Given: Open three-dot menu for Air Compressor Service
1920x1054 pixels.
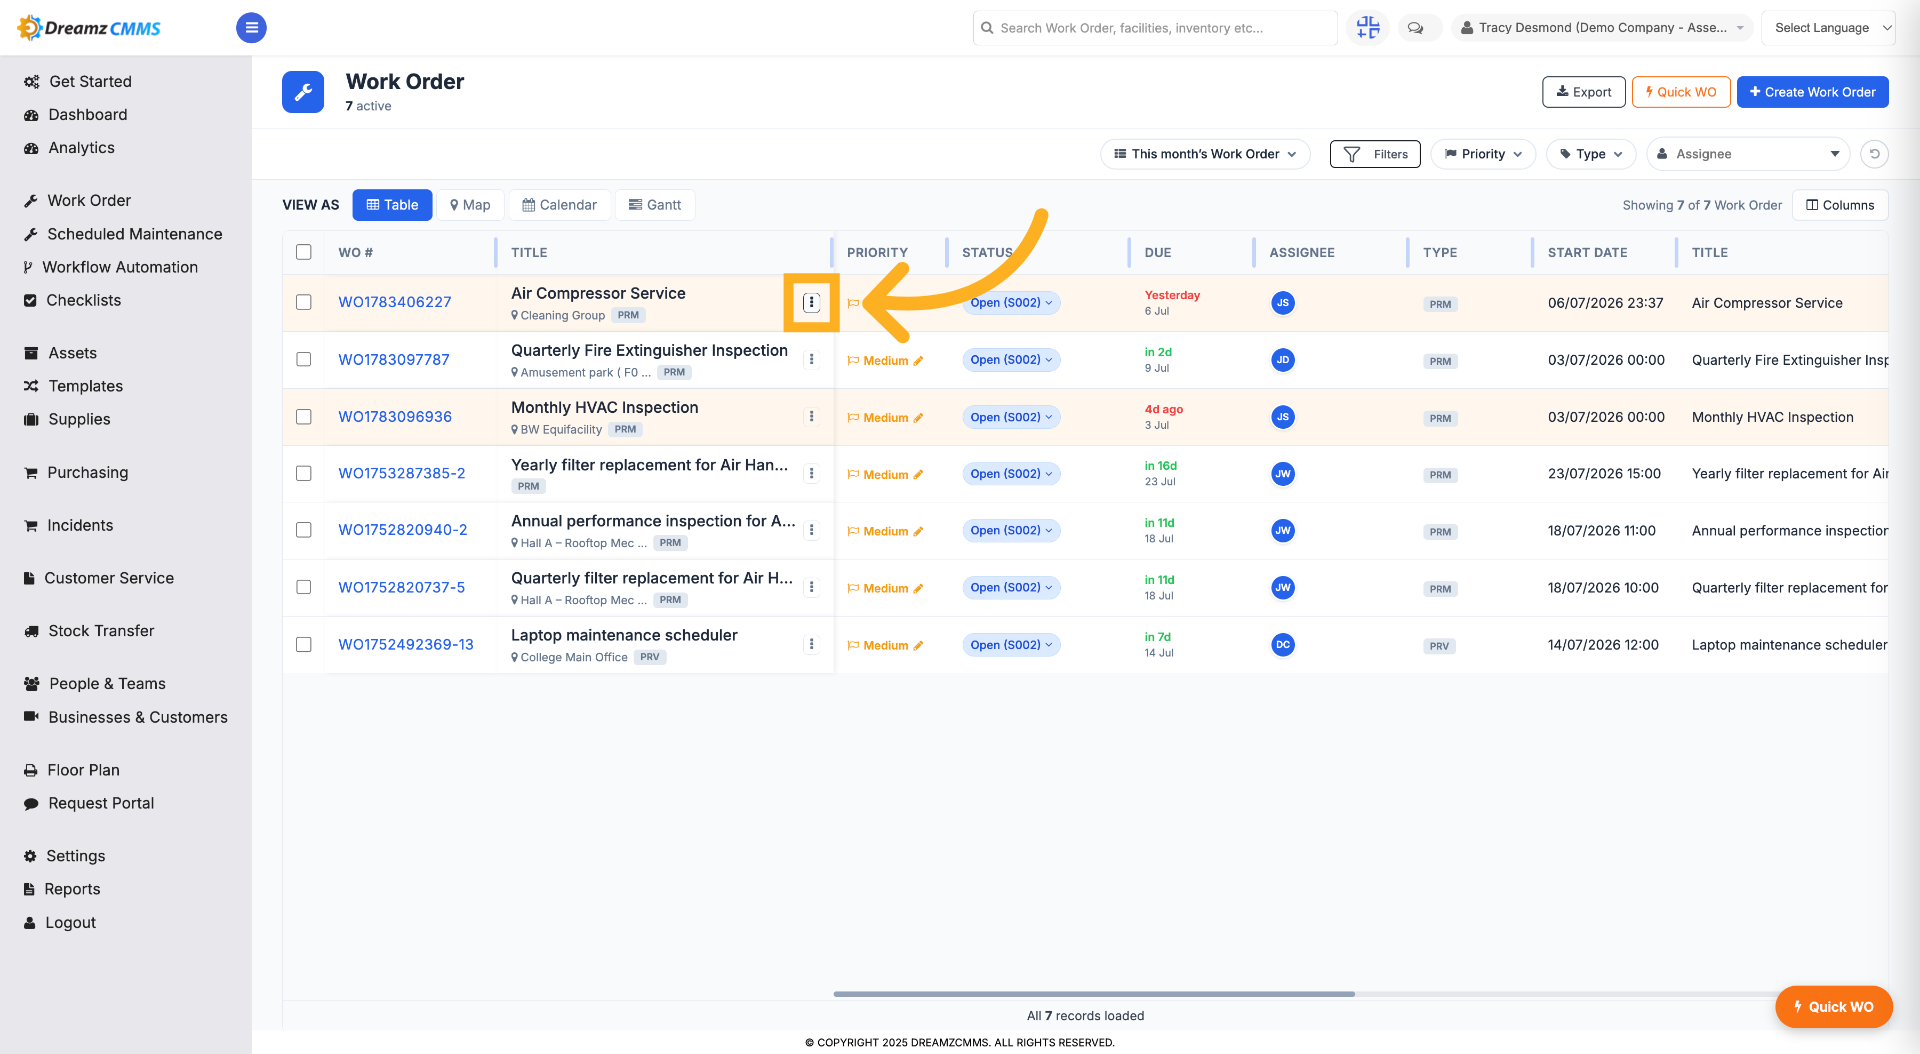Looking at the screenshot, I should [811, 302].
